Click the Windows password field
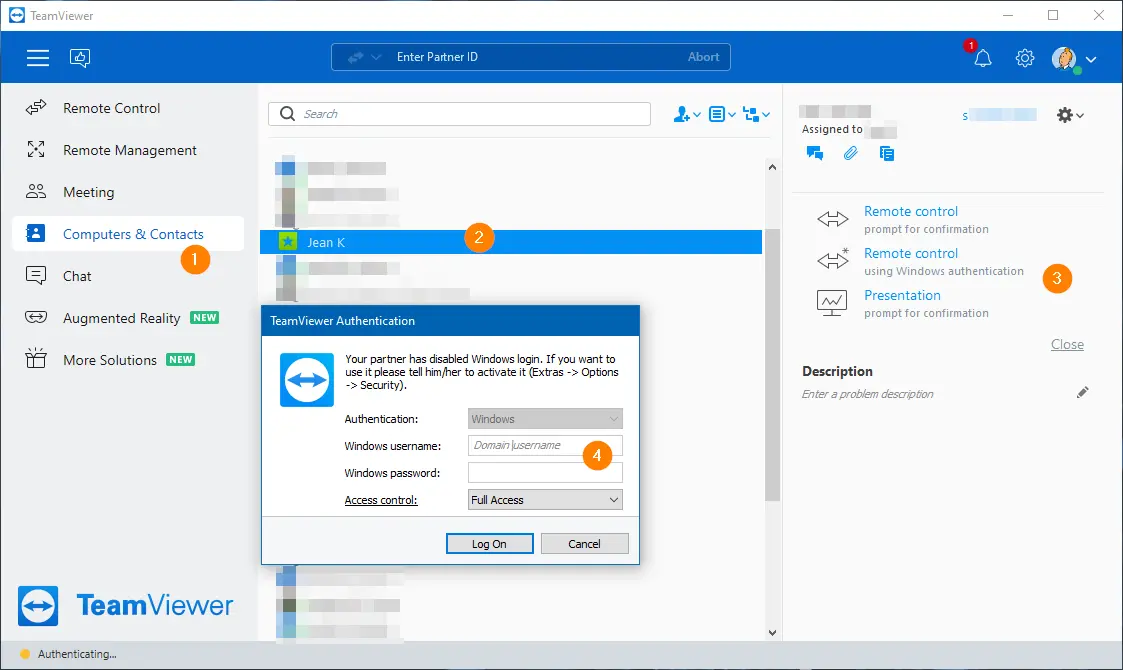 click(545, 472)
